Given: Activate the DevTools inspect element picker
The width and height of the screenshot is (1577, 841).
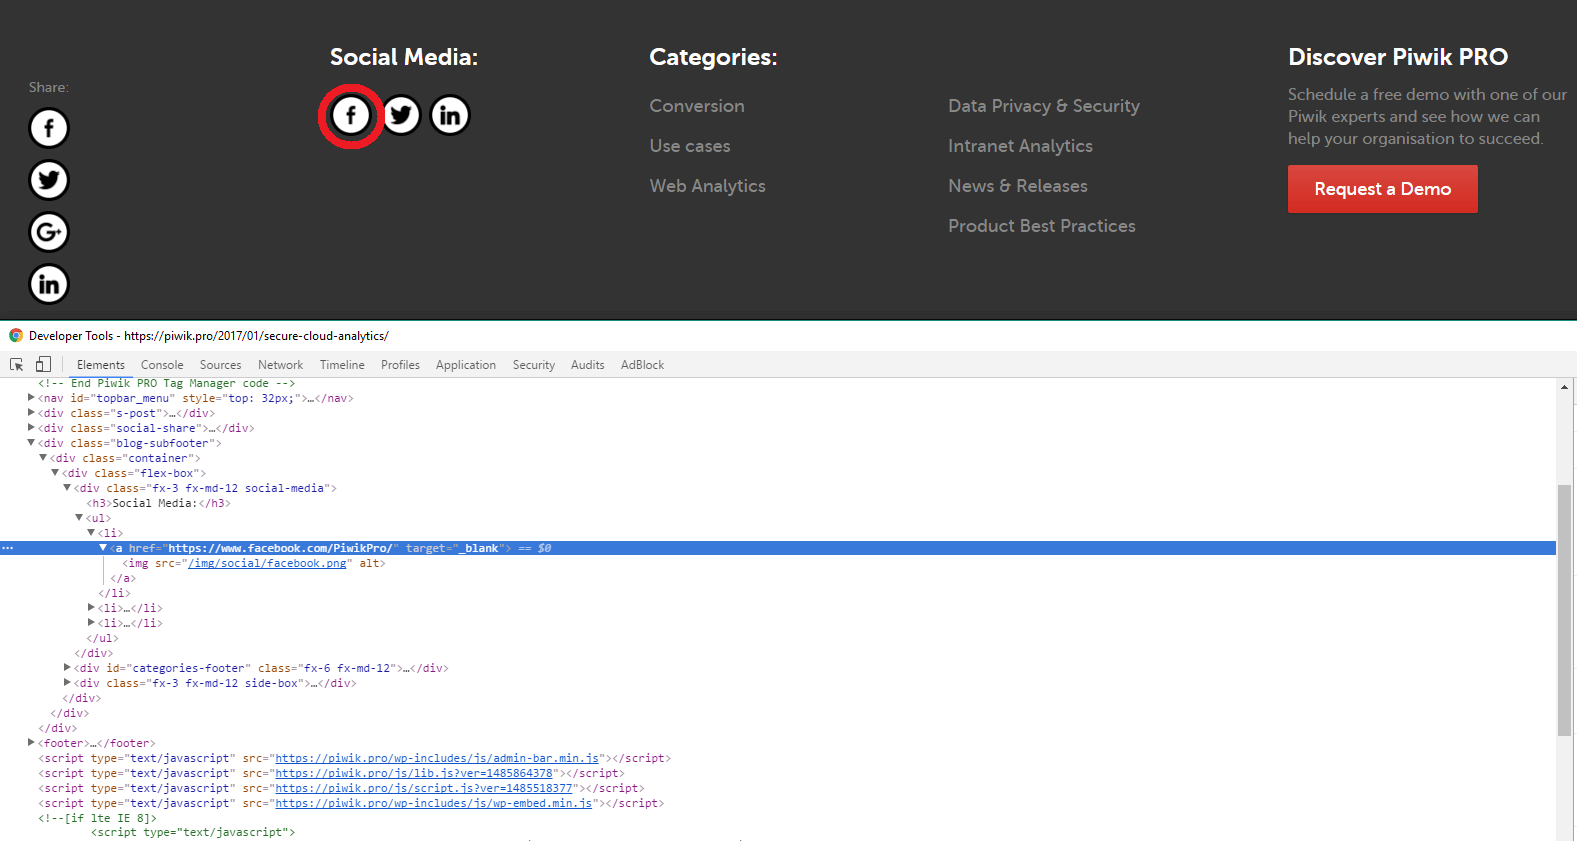Looking at the screenshot, I should 17,365.
